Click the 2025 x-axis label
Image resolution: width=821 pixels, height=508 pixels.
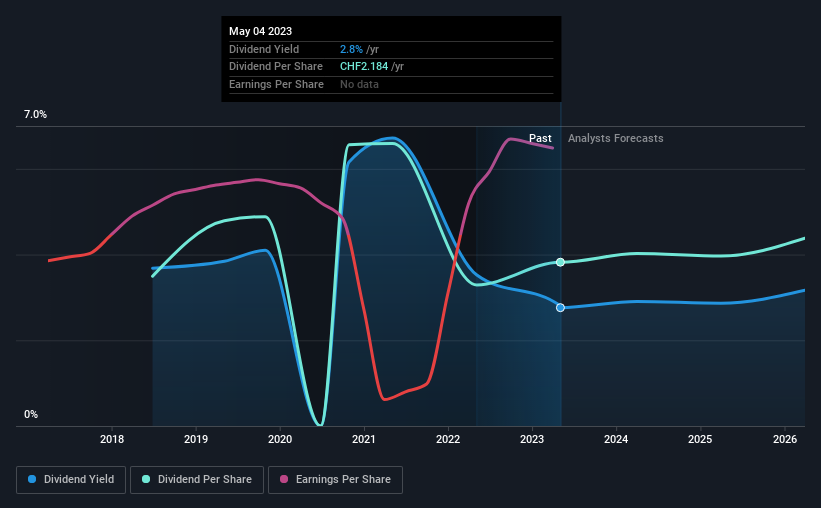click(700, 439)
